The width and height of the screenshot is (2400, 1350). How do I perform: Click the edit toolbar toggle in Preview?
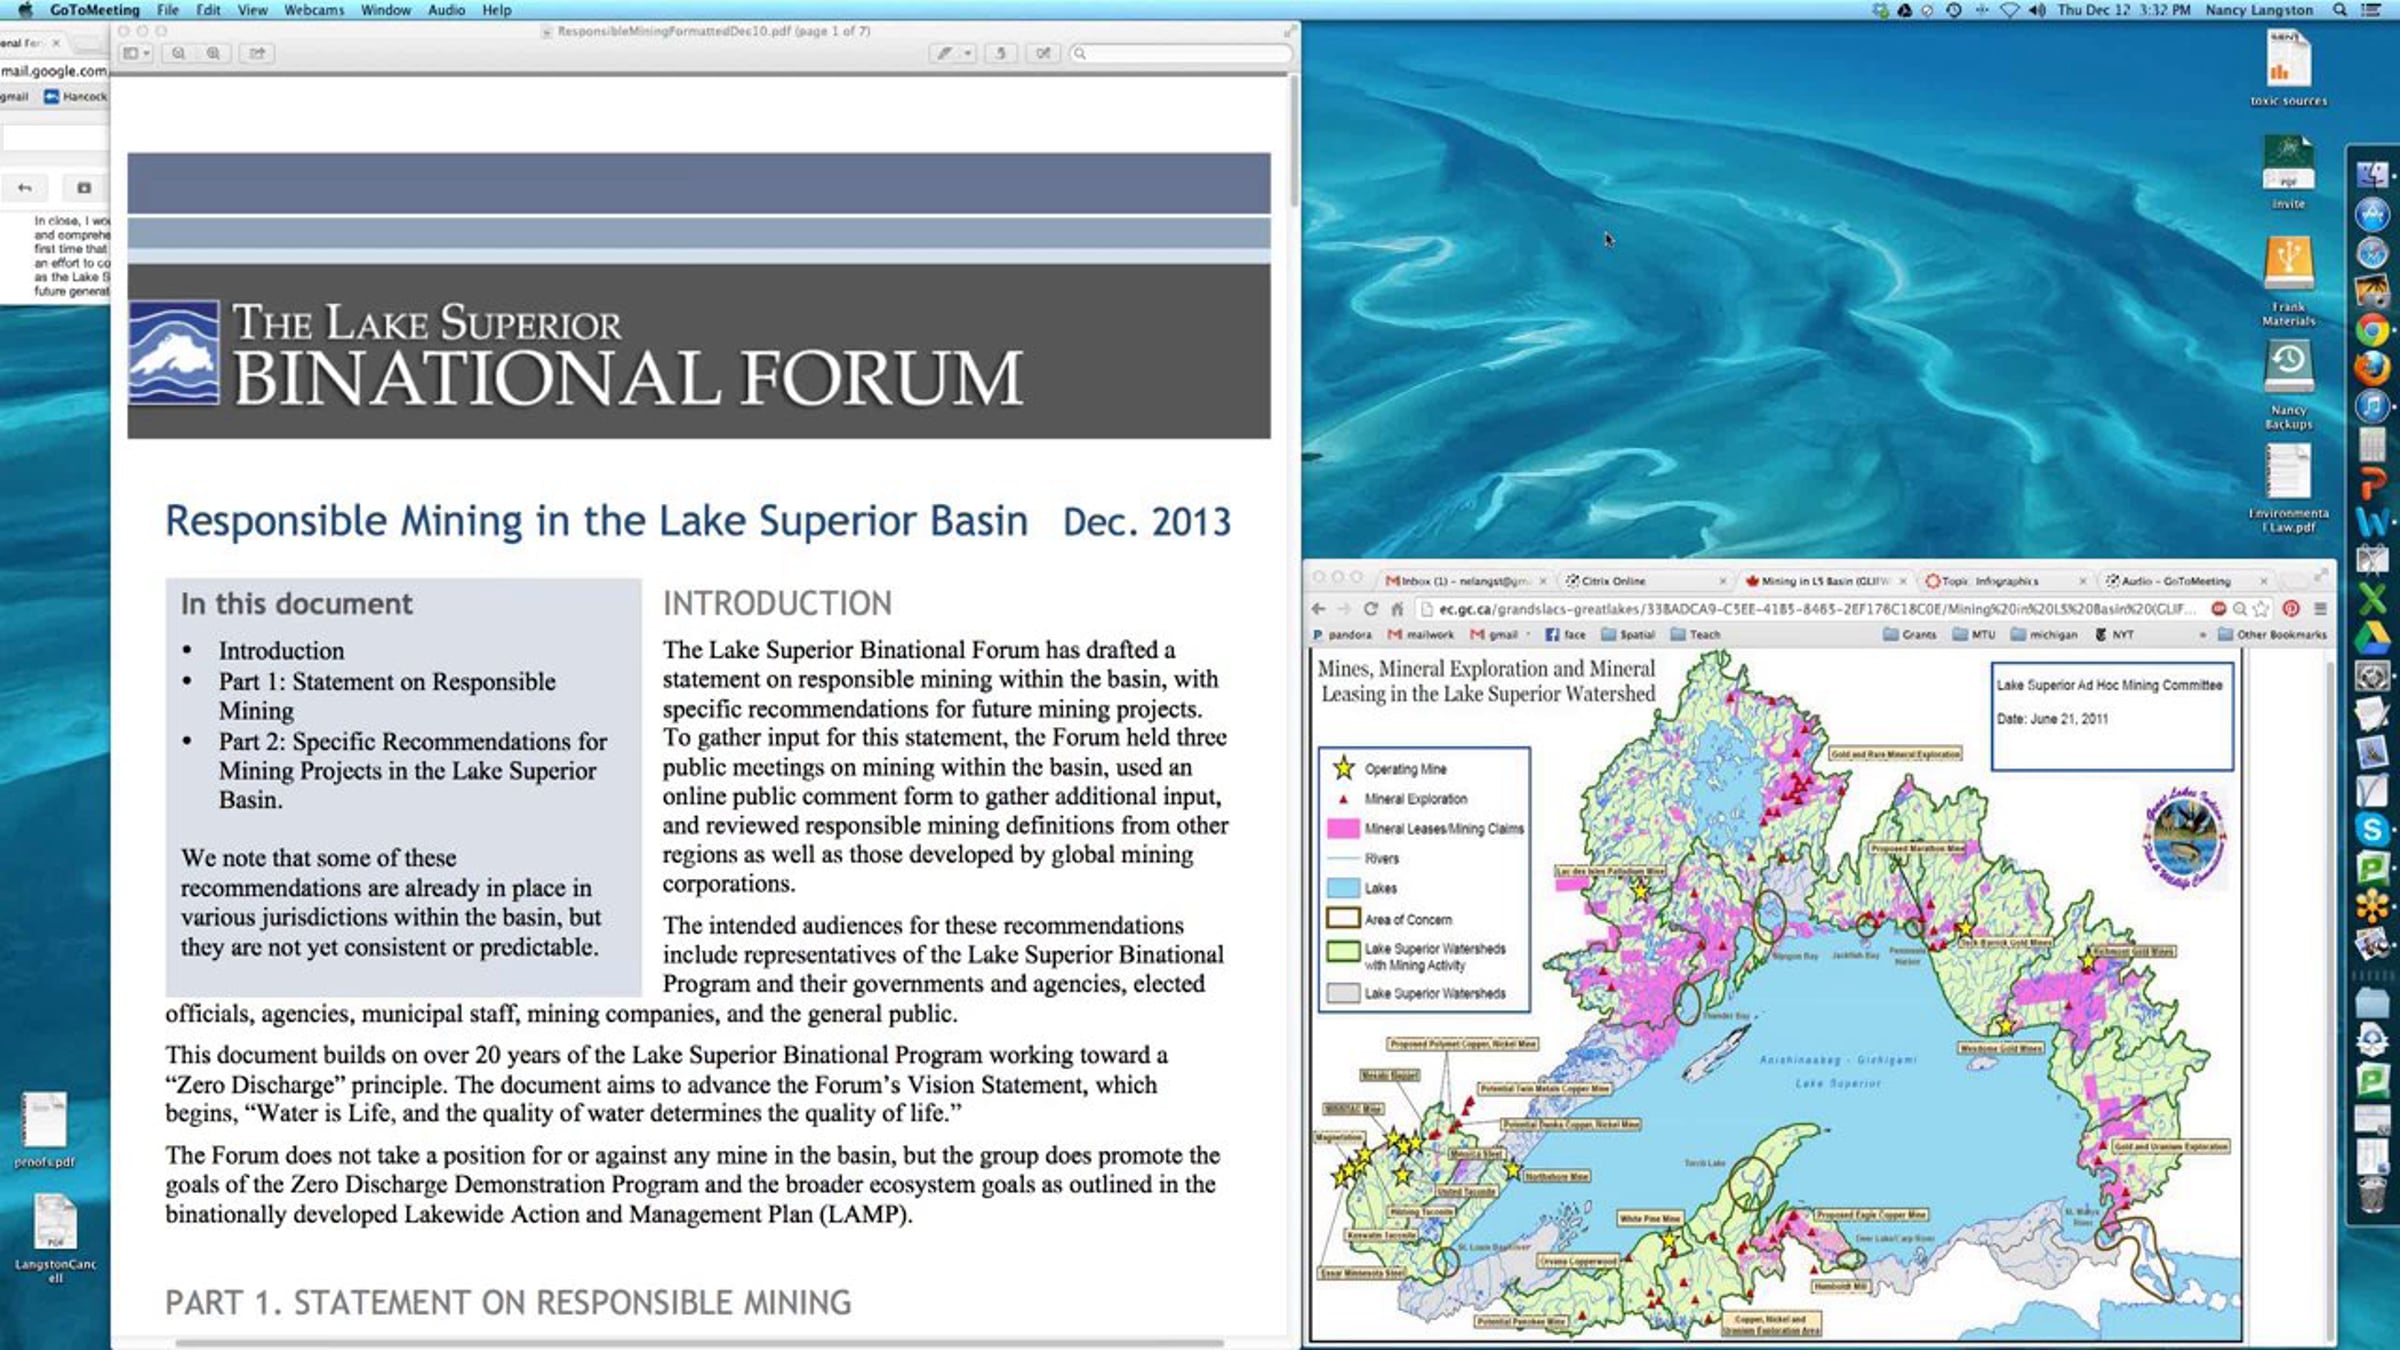(1043, 53)
